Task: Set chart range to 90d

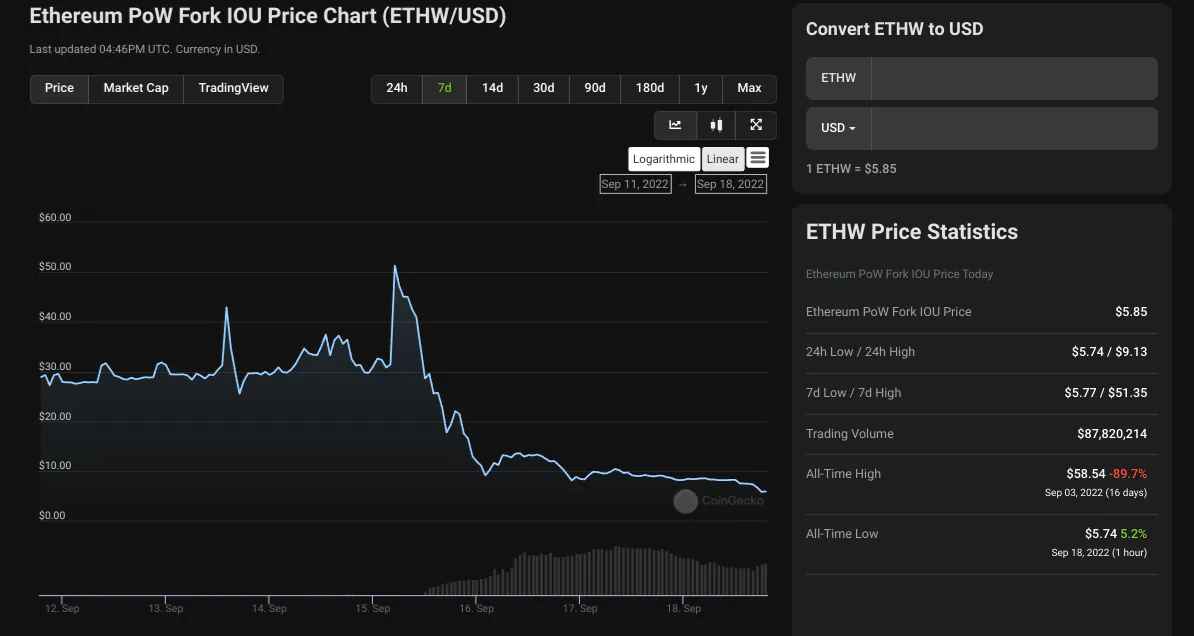Action: pyautogui.click(x=595, y=88)
